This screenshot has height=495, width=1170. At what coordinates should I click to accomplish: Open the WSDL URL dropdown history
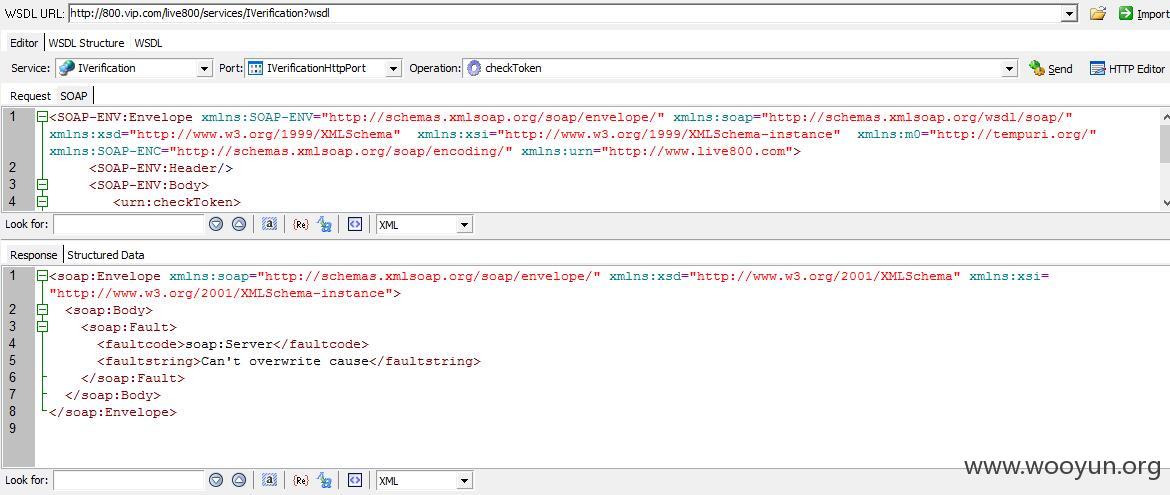tap(1069, 13)
